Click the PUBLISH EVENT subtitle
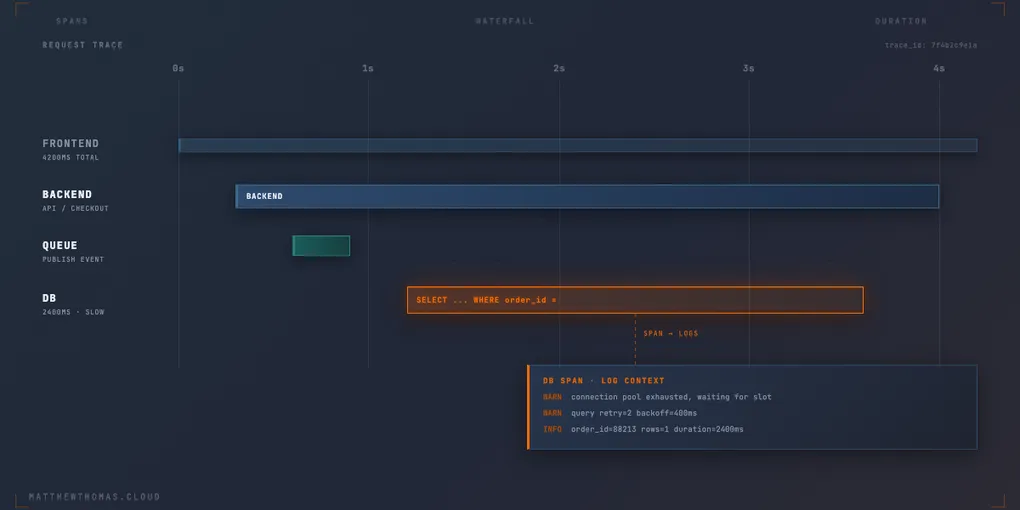This screenshot has height=510, width=1020. click(x=73, y=260)
